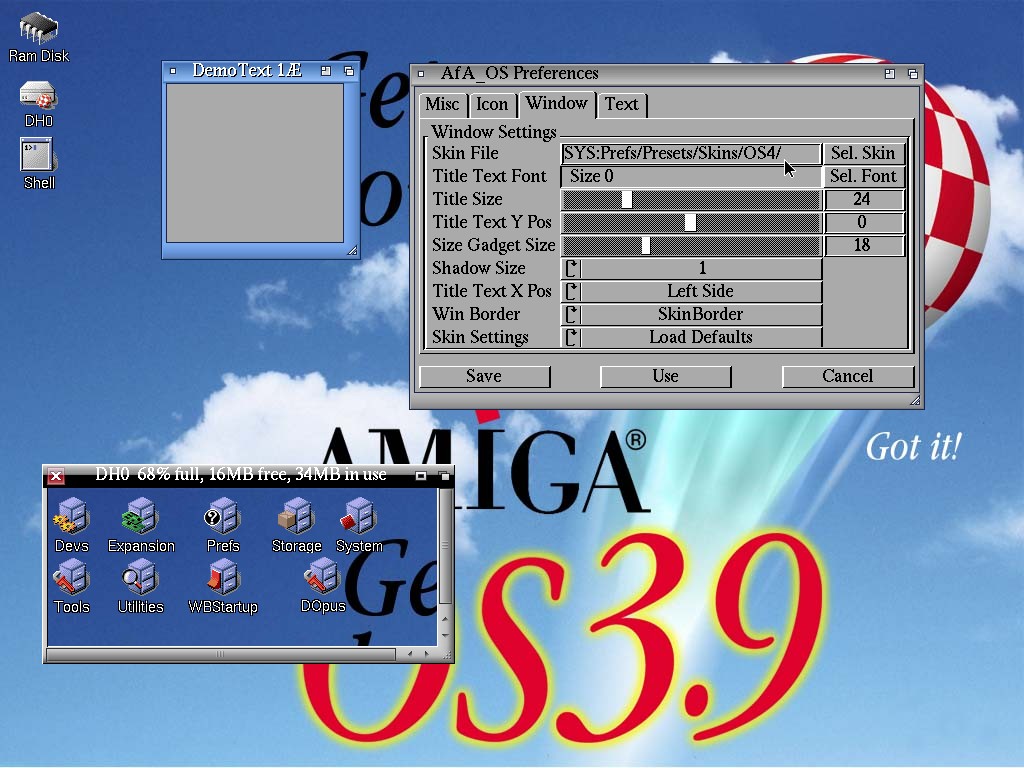This screenshot has height=768, width=1024.
Task: Open the Shell desktop icon
Action: 39,164
